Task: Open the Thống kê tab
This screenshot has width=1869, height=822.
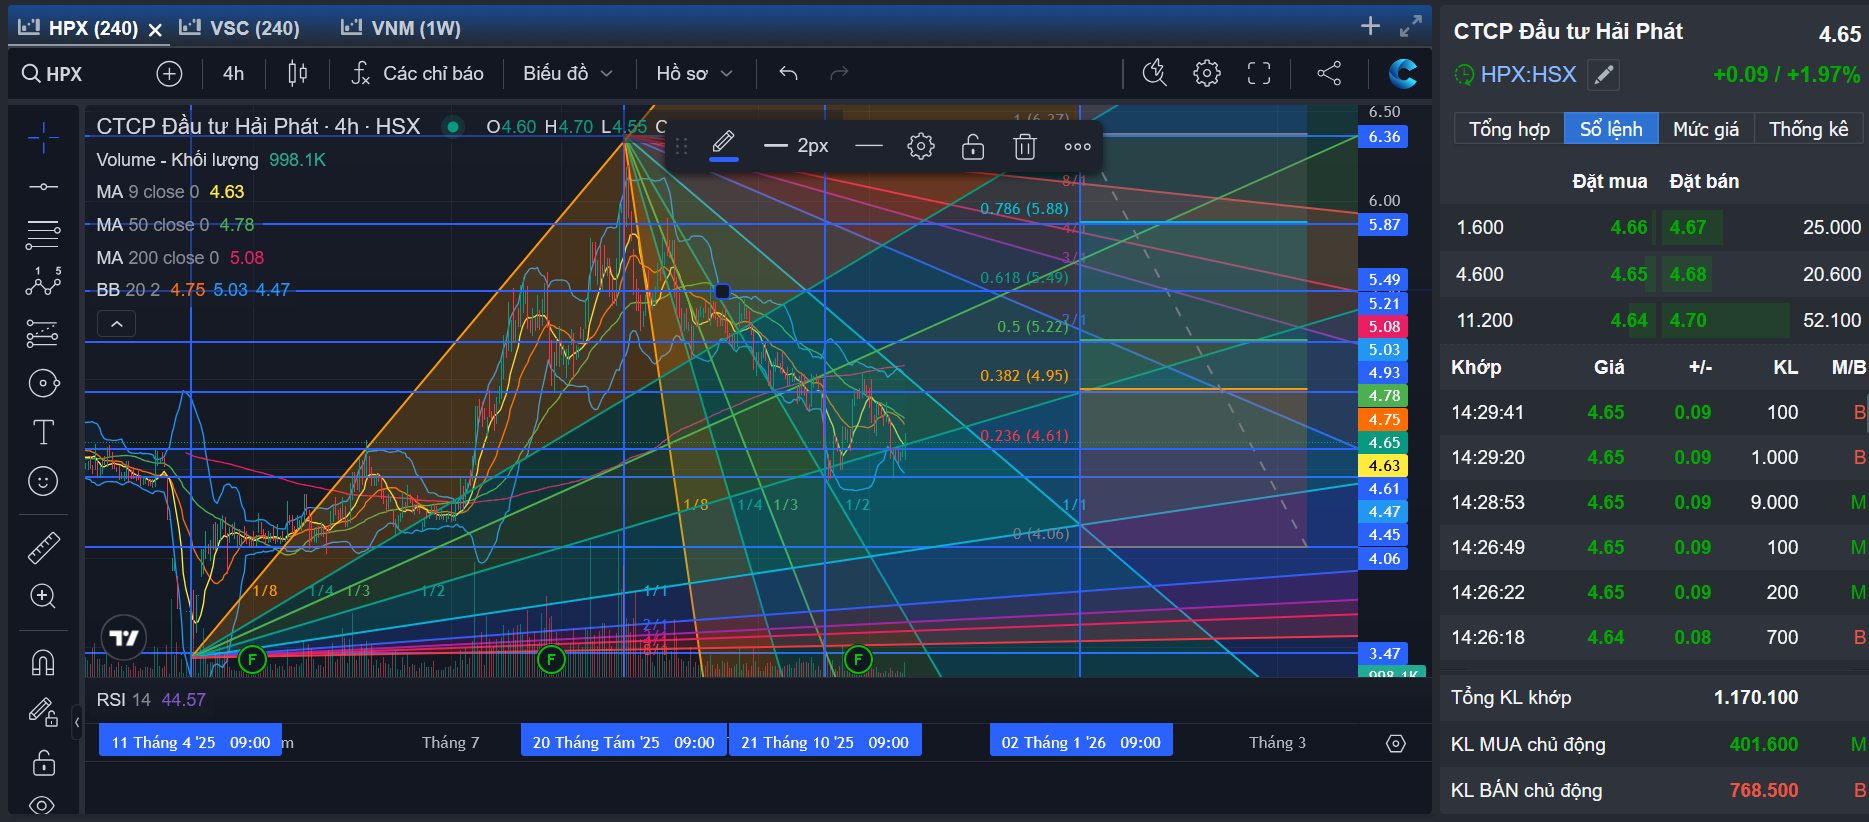Action: pos(1809,129)
